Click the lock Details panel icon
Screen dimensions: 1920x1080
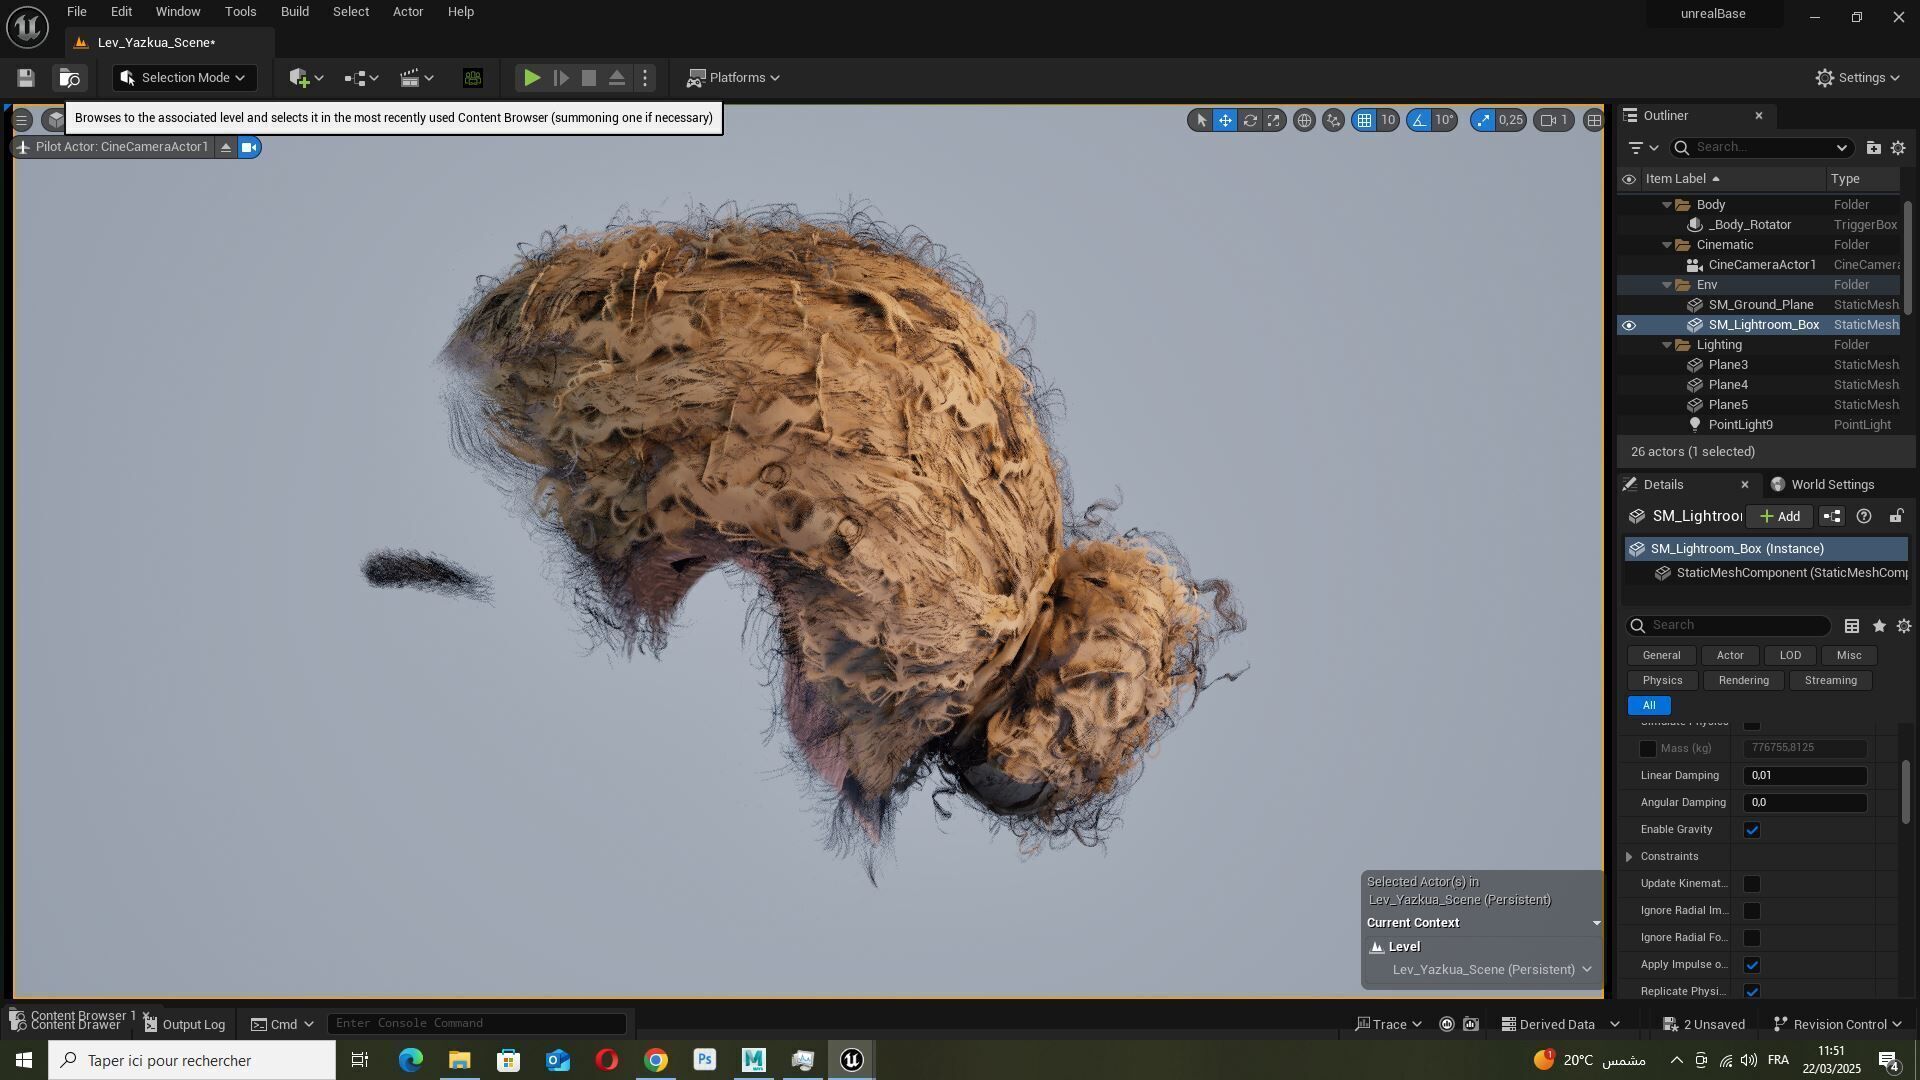(x=1896, y=517)
